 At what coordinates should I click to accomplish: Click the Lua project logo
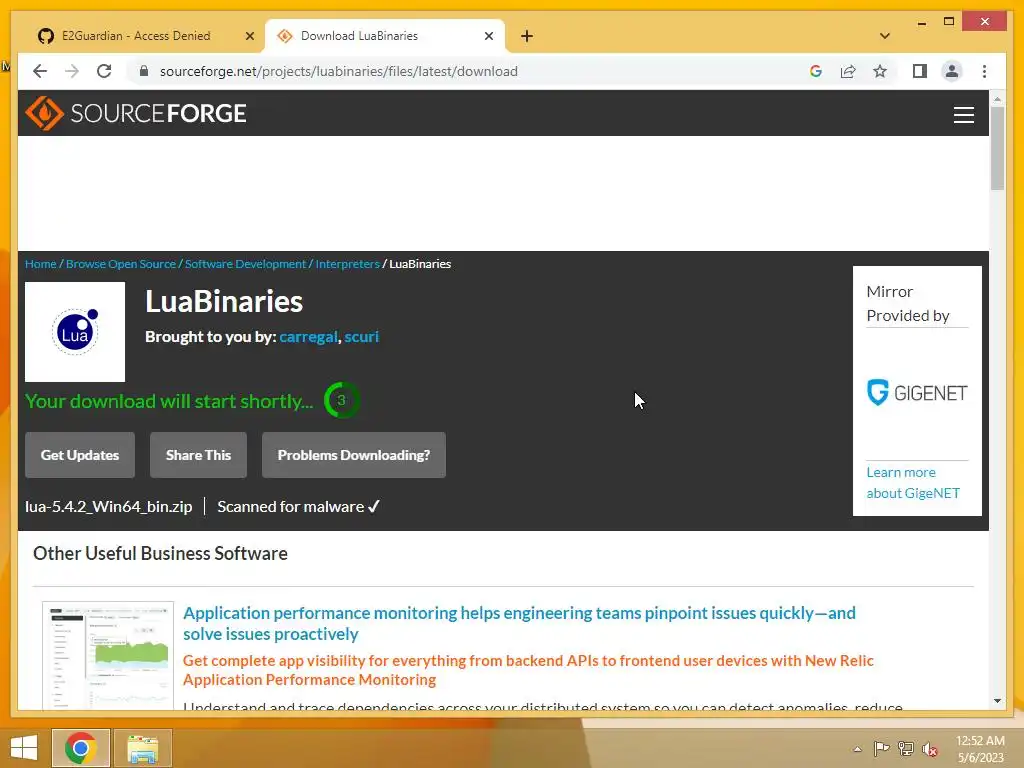click(75, 332)
